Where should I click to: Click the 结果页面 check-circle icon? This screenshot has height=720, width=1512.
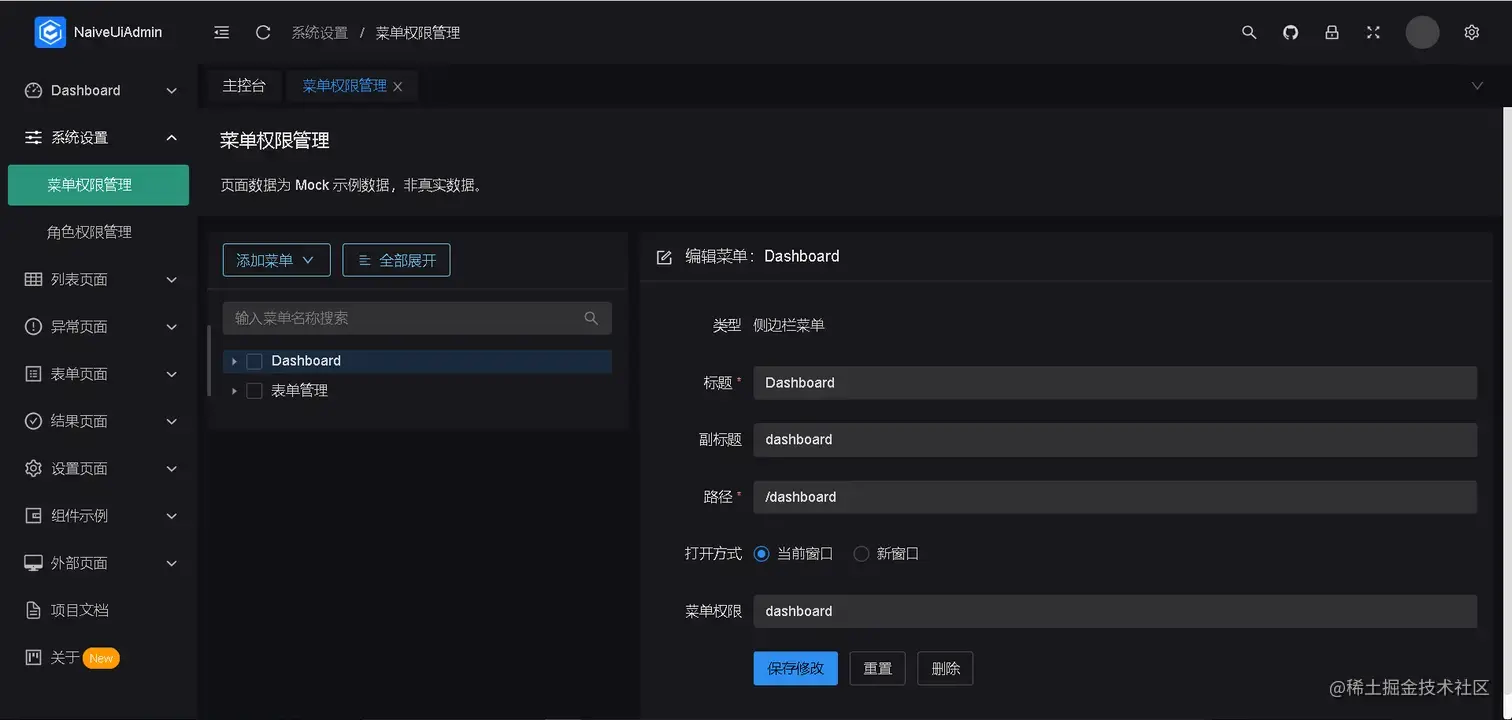pos(33,421)
